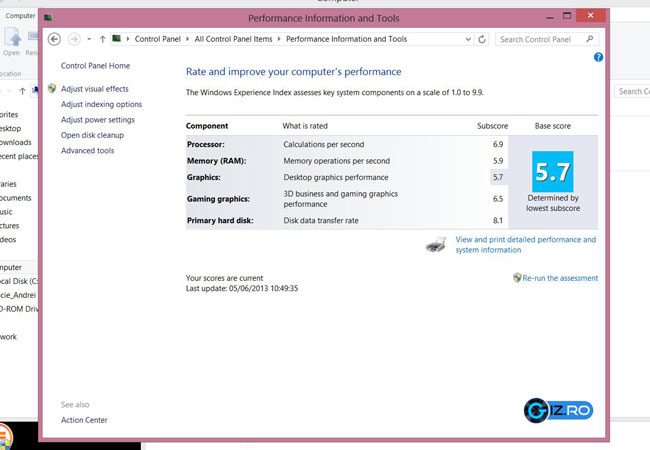Click the Control Panel icon in address bar
Viewport: 650px width, 450px height.
[x=117, y=39]
